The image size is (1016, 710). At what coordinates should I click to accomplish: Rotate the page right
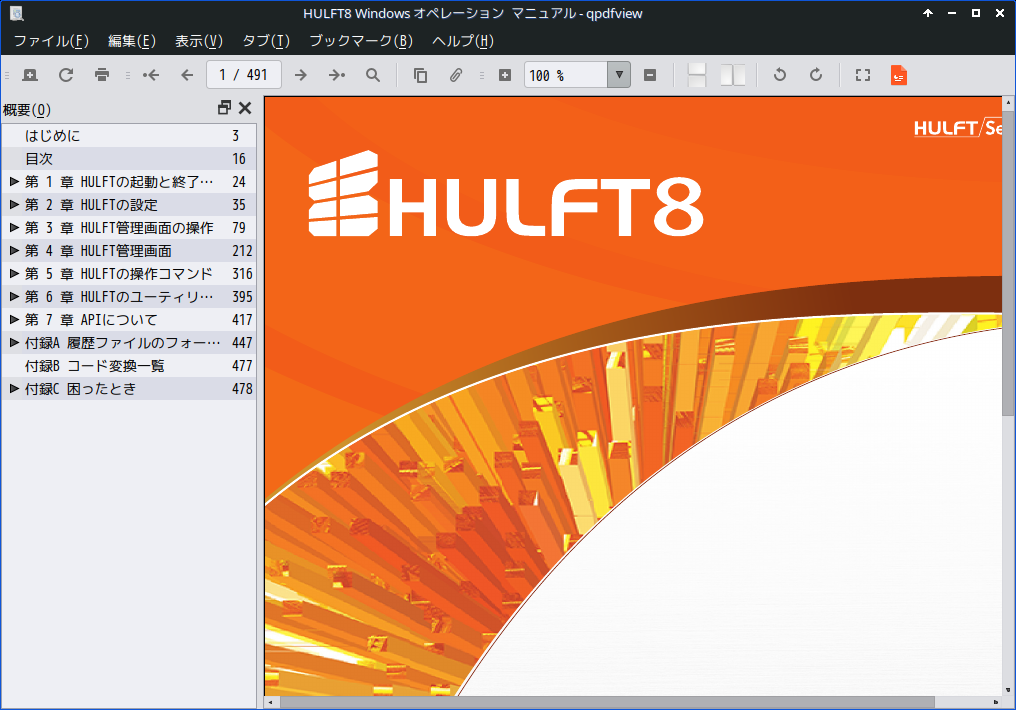point(816,75)
